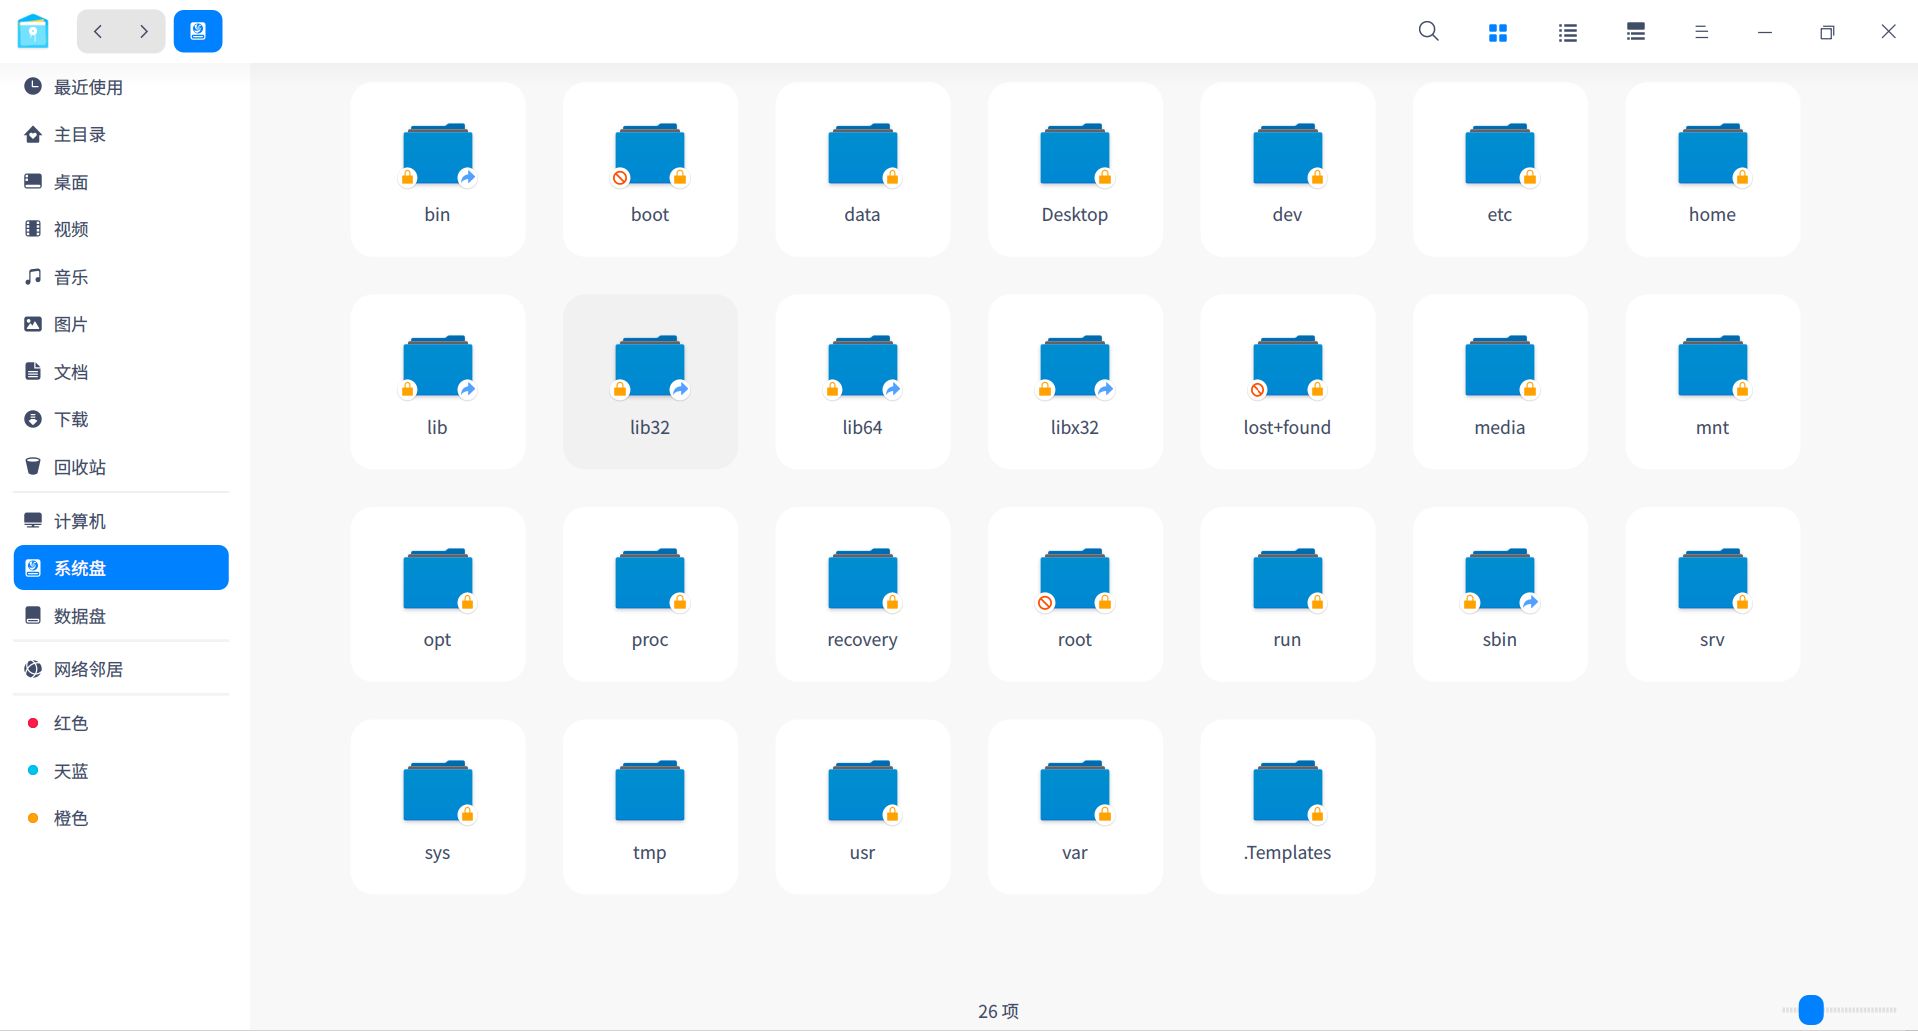This screenshot has height=1031, width=1918.
Task: Select the etc folder
Action: pos(1499,170)
